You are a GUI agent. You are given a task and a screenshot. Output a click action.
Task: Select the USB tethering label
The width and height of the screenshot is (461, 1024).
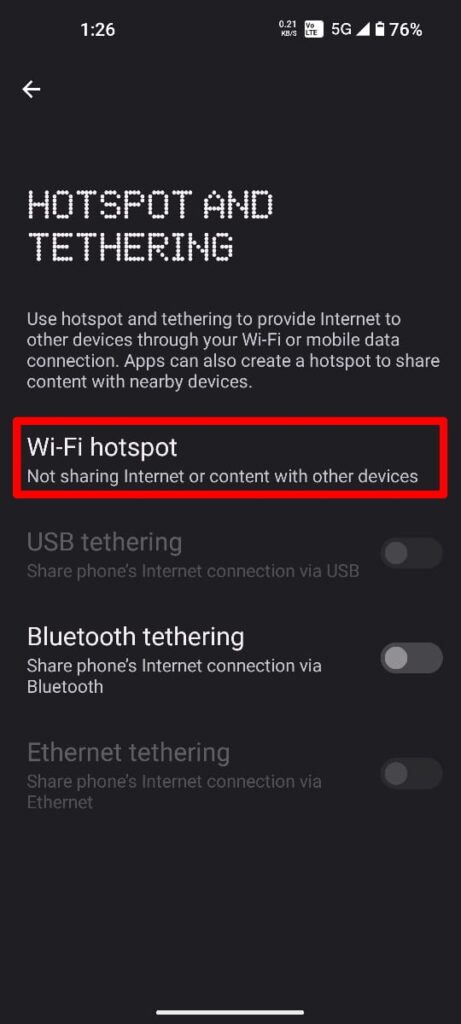pos(104,543)
